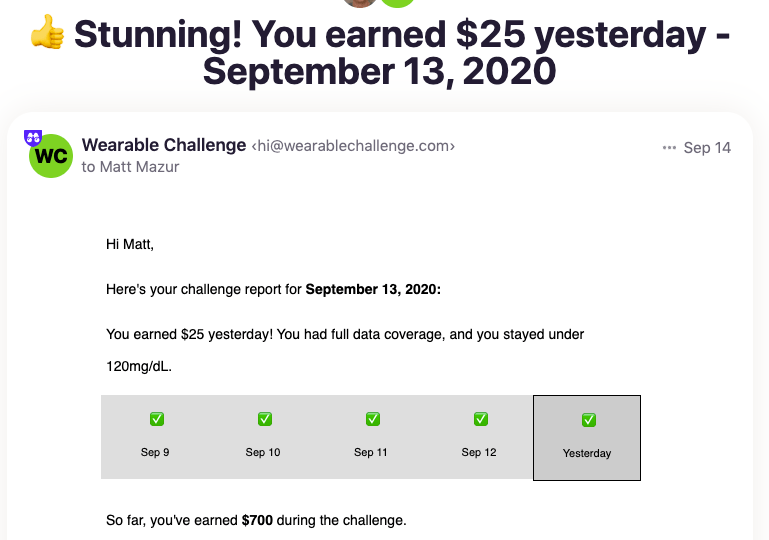Click the Sep 9 day label
This screenshot has width=769, height=540.
point(155,452)
